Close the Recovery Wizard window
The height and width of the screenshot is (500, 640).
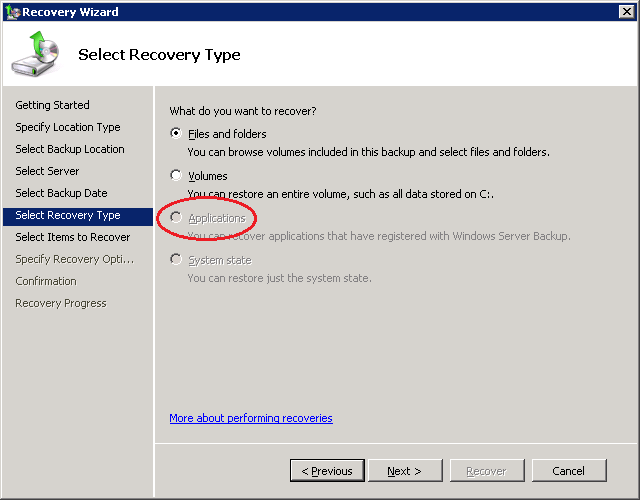626,12
